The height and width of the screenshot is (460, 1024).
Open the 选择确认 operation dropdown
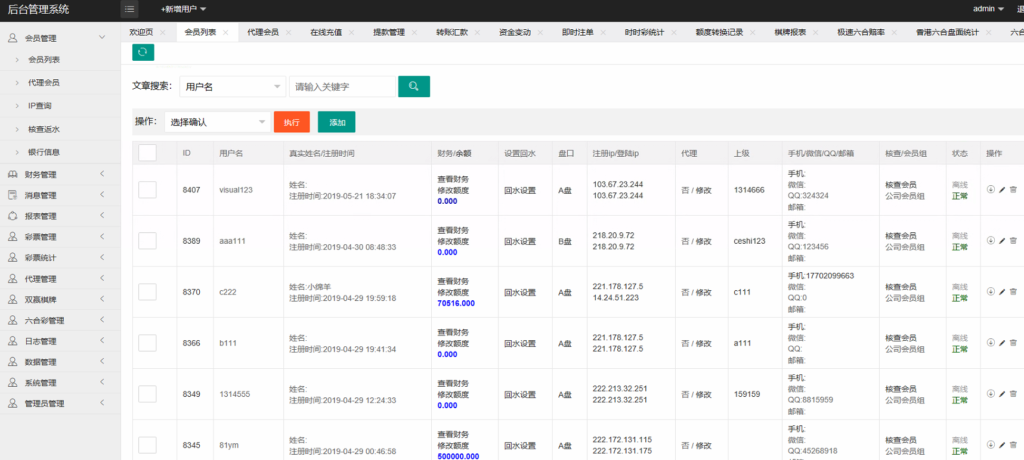215,122
